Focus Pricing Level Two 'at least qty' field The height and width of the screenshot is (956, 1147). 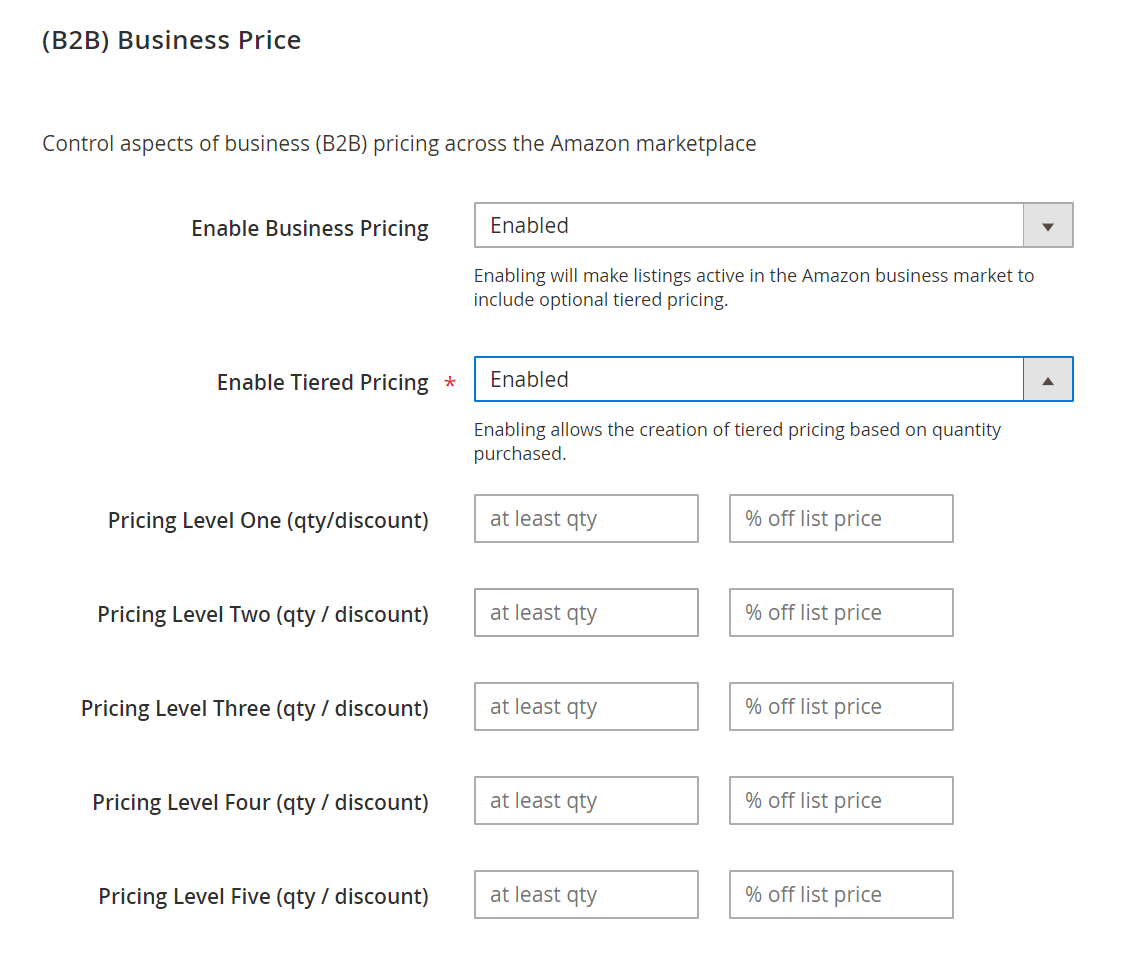click(x=586, y=612)
